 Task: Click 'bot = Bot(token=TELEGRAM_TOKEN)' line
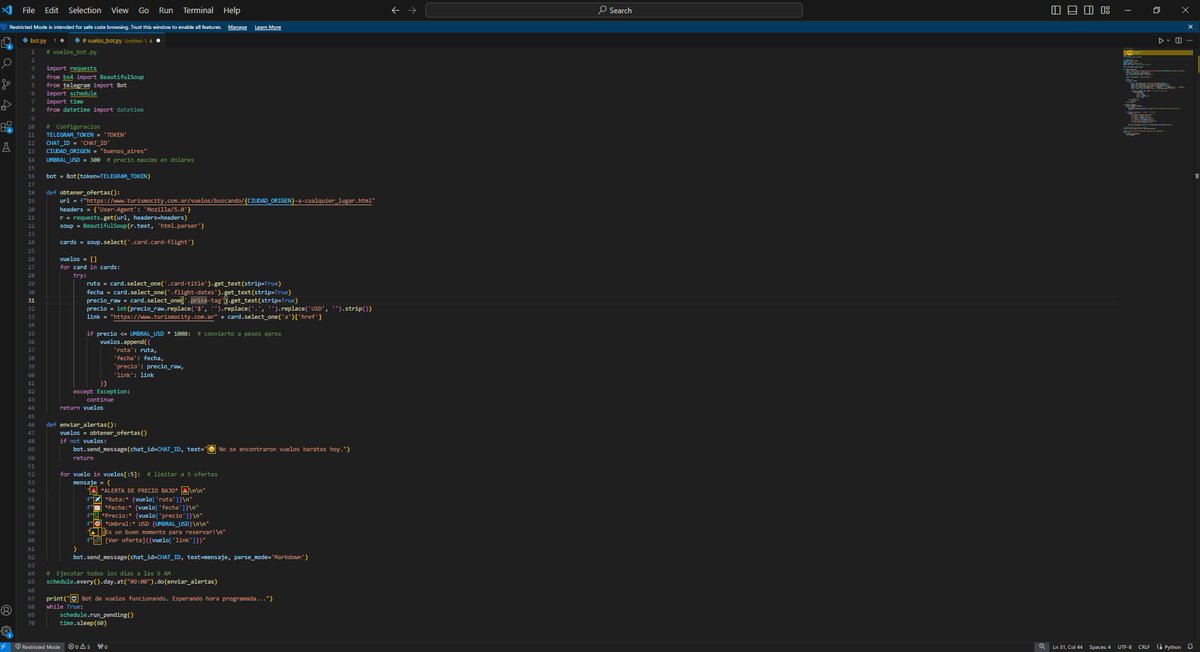(97, 176)
